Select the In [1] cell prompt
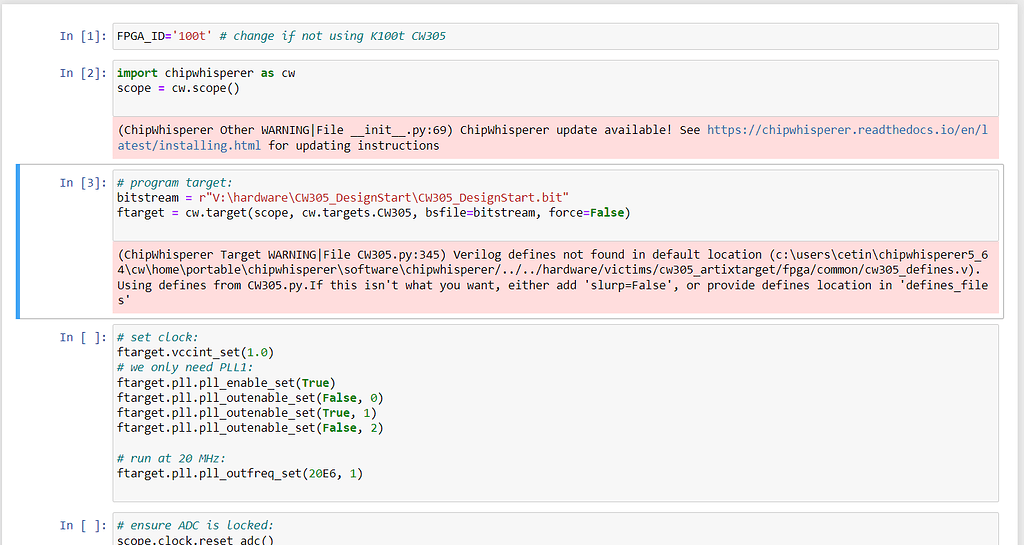Screen dimensions: 1024x545 click(x=80, y=36)
